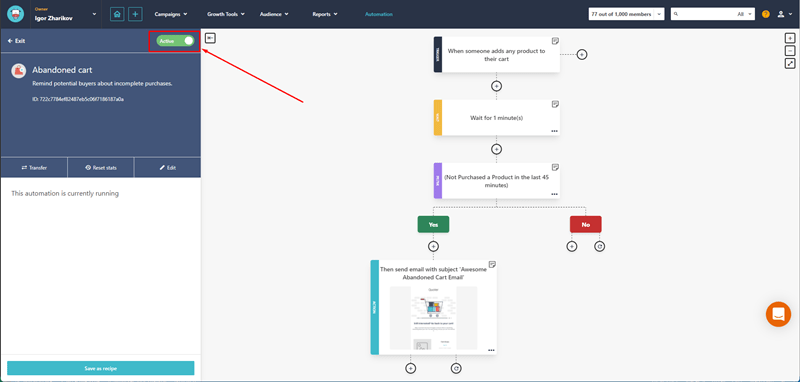The image size is (800, 382).
Task: Open note icon on send email step
Action: pos(492,264)
